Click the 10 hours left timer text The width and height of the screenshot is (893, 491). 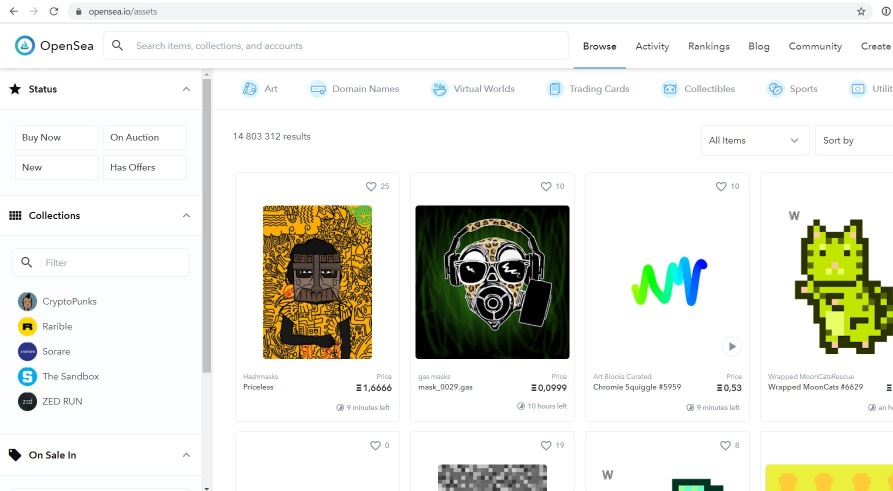pos(547,406)
